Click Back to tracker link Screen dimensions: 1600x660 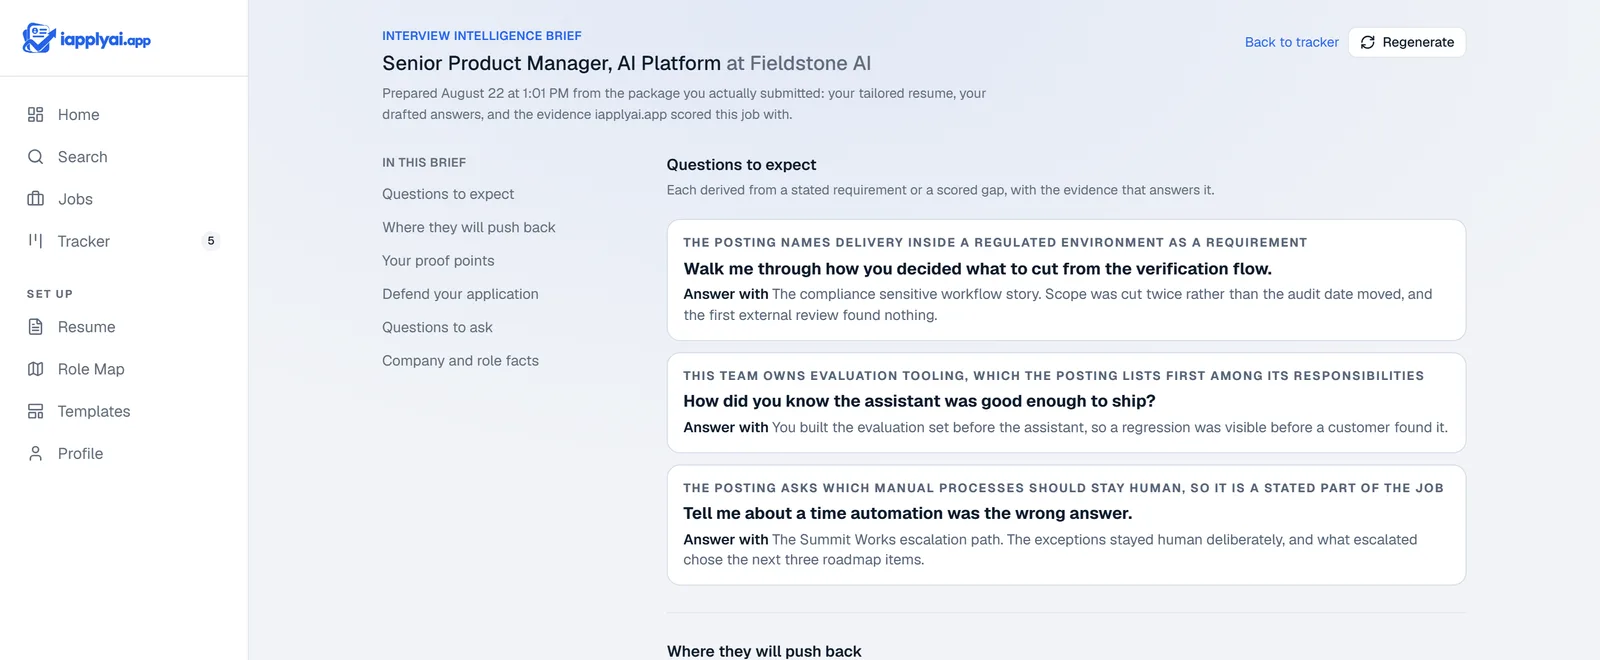point(1291,42)
